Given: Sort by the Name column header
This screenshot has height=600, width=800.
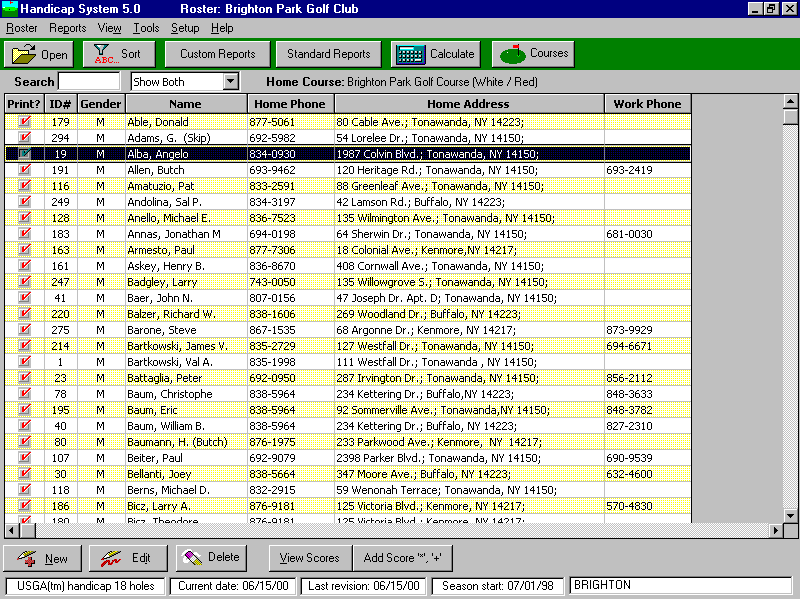Looking at the screenshot, I should (x=185, y=104).
